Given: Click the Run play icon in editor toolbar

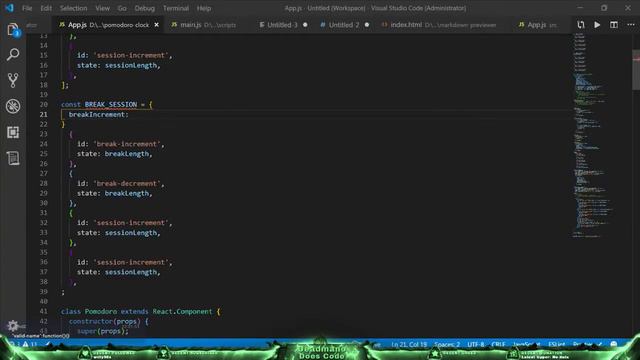Looking at the screenshot, I should point(597,25).
